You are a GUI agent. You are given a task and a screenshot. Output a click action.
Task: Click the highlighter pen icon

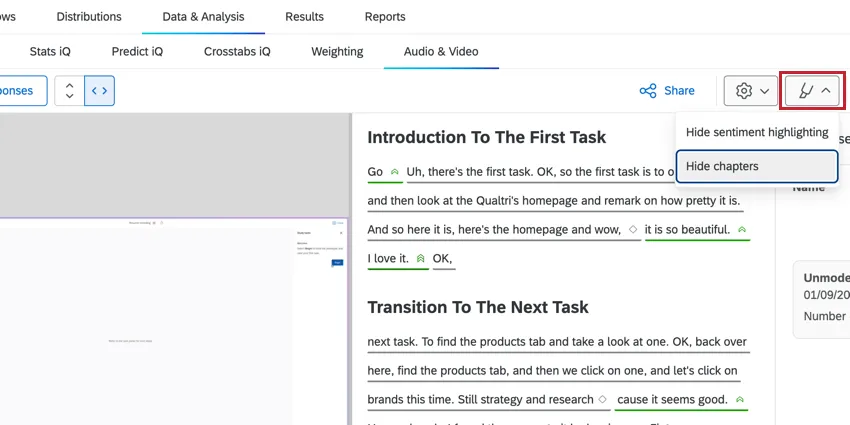(x=805, y=91)
